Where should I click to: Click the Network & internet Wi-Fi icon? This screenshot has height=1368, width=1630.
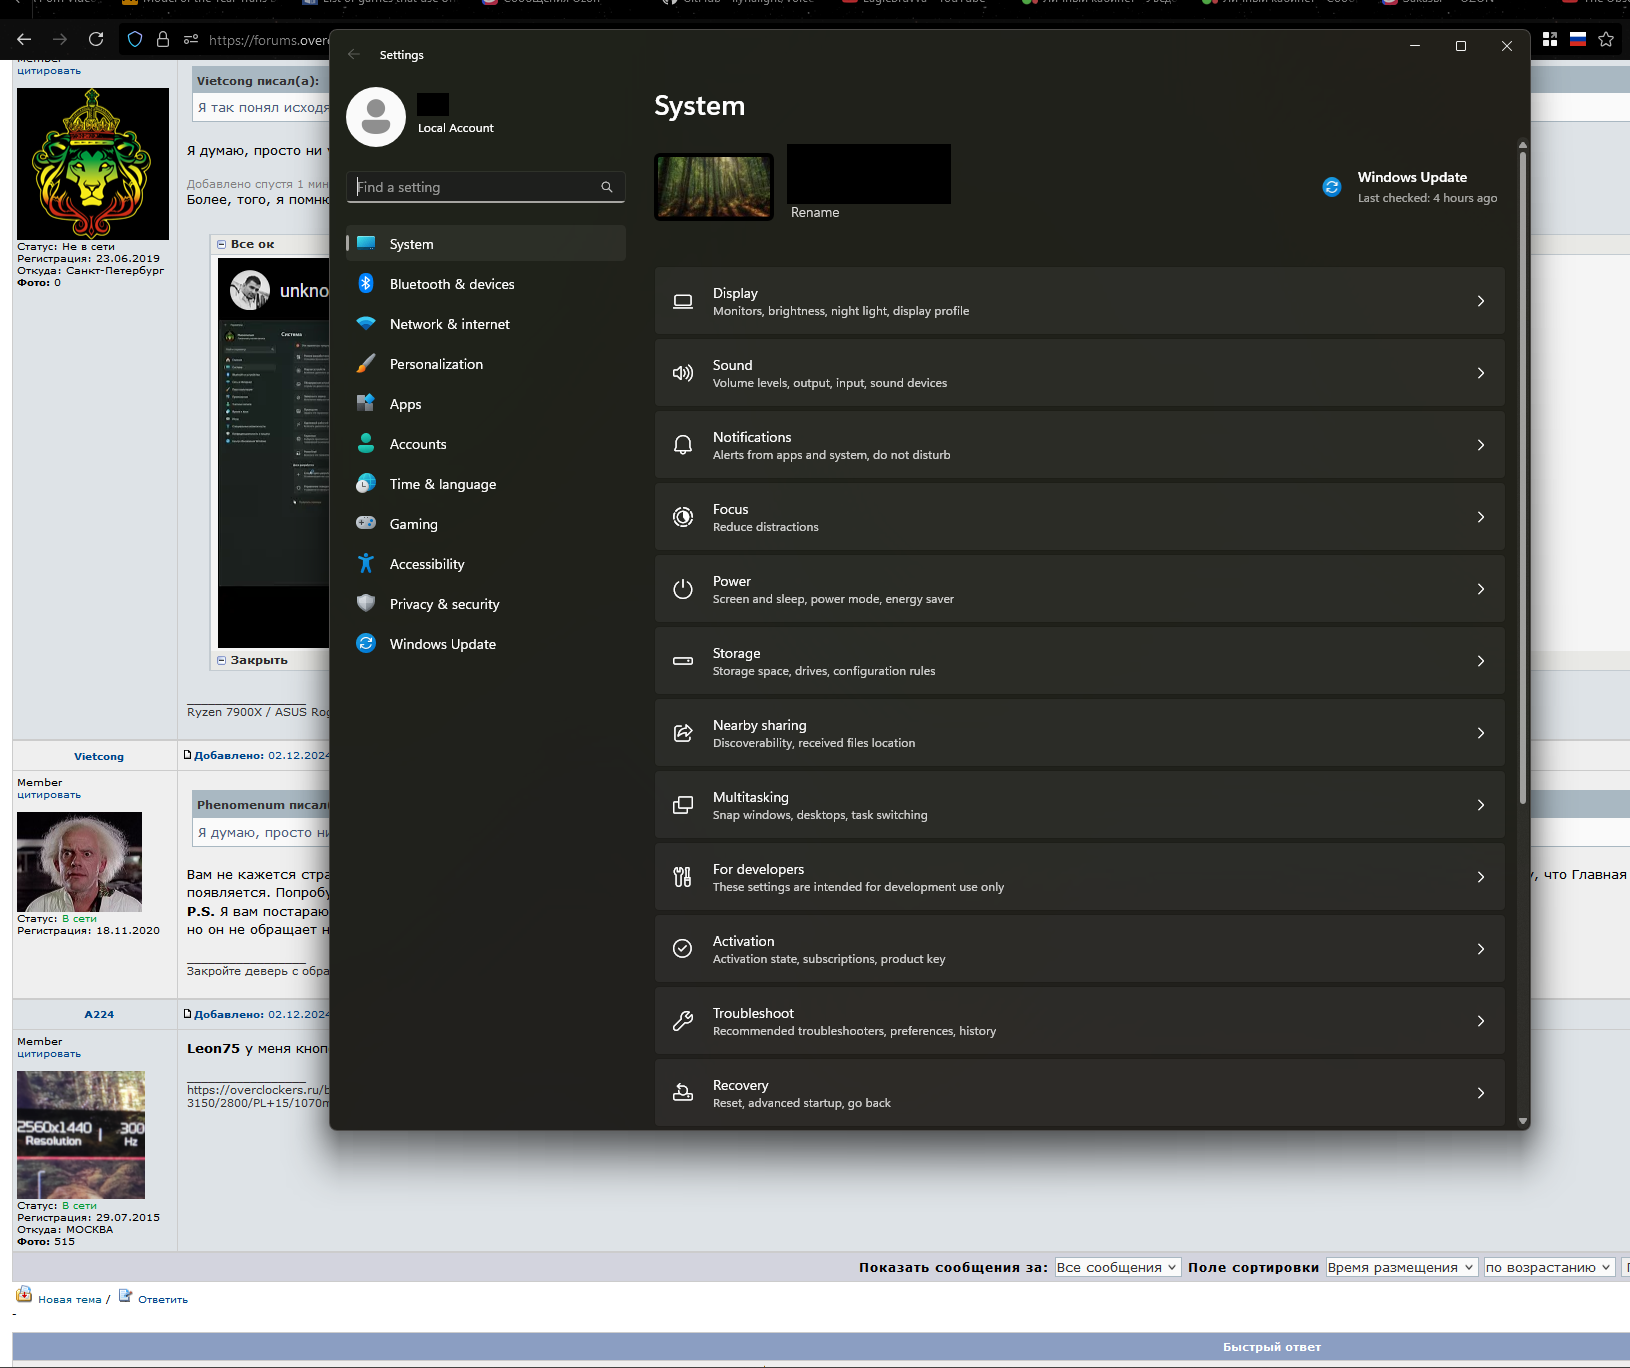pyautogui.click(x=366, y=324)
